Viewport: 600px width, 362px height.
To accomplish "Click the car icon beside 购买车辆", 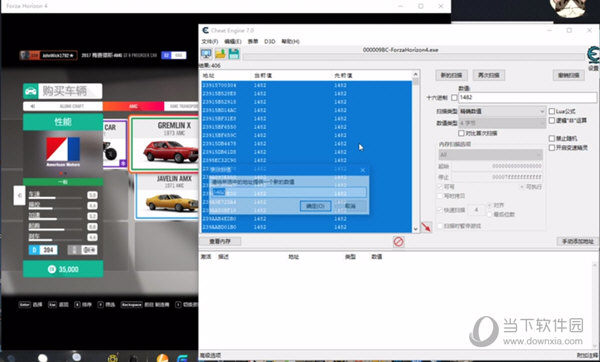I will [31, 91].
